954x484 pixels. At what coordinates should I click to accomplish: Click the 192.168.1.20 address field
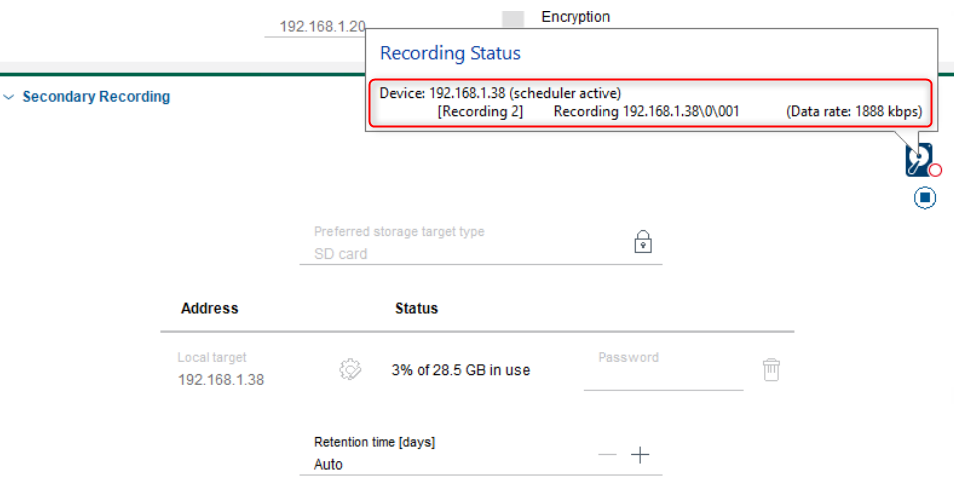pos(322,27)
